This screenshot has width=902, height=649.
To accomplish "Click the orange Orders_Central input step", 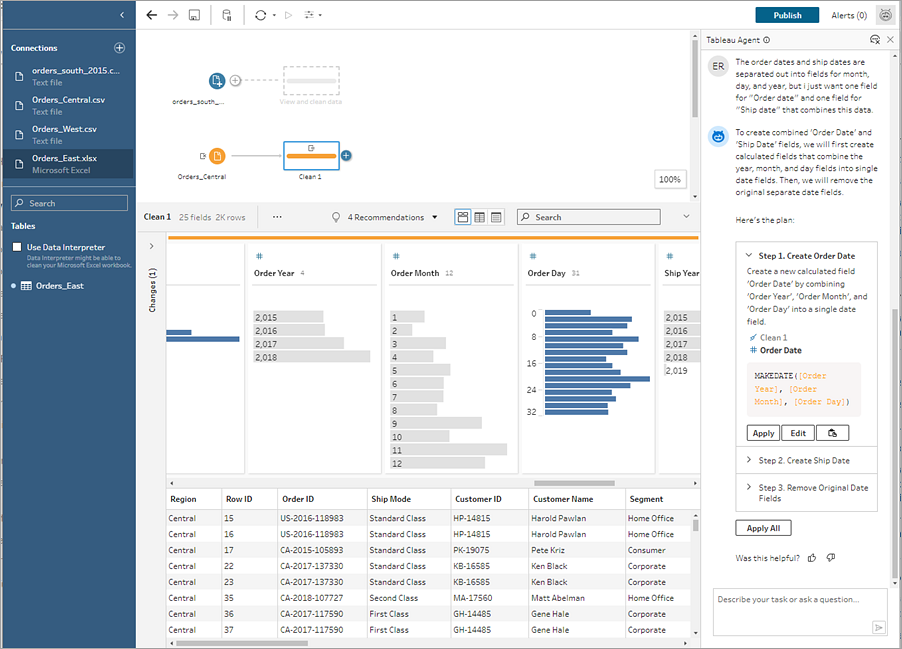I will pos(217,156).
